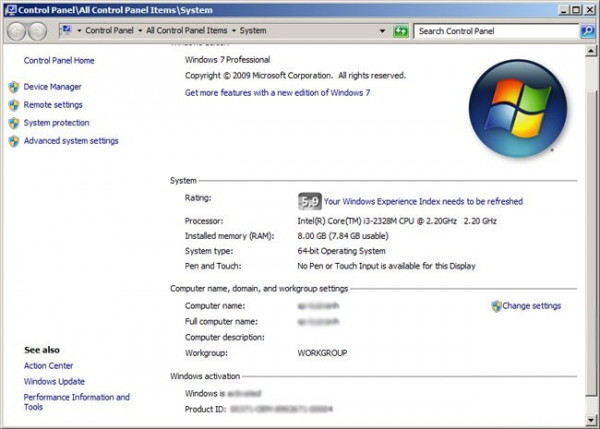Click the 64-bit Operating System value
The height and width of the screenshot is (429, 600).
point(341,251)
